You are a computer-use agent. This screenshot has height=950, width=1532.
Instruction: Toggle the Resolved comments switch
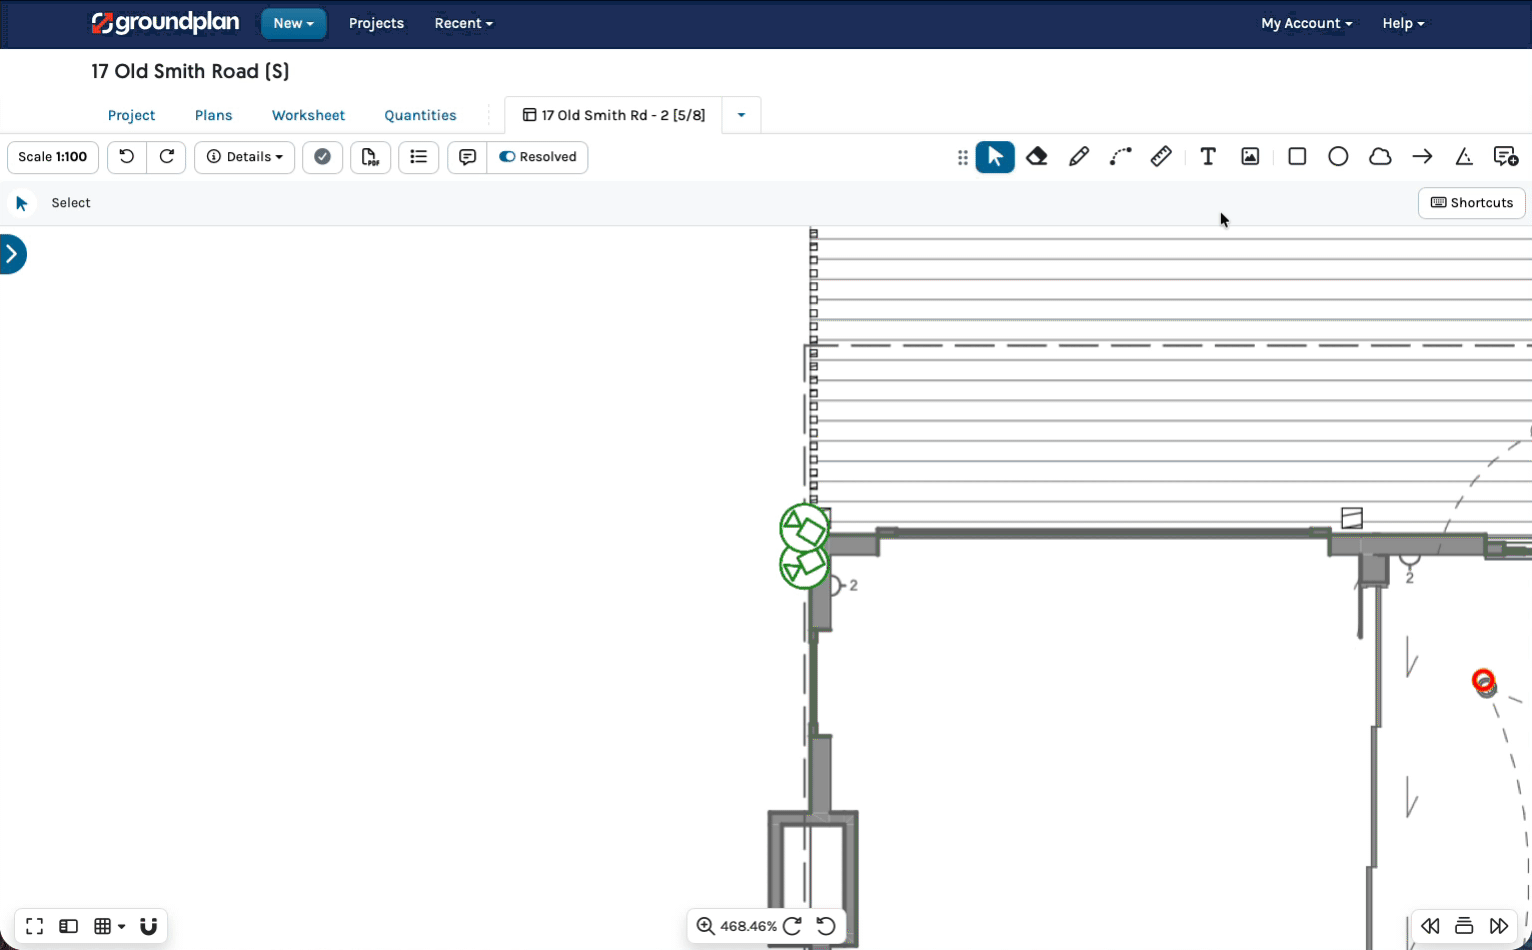pyautogui.click(x=538, y=157)
